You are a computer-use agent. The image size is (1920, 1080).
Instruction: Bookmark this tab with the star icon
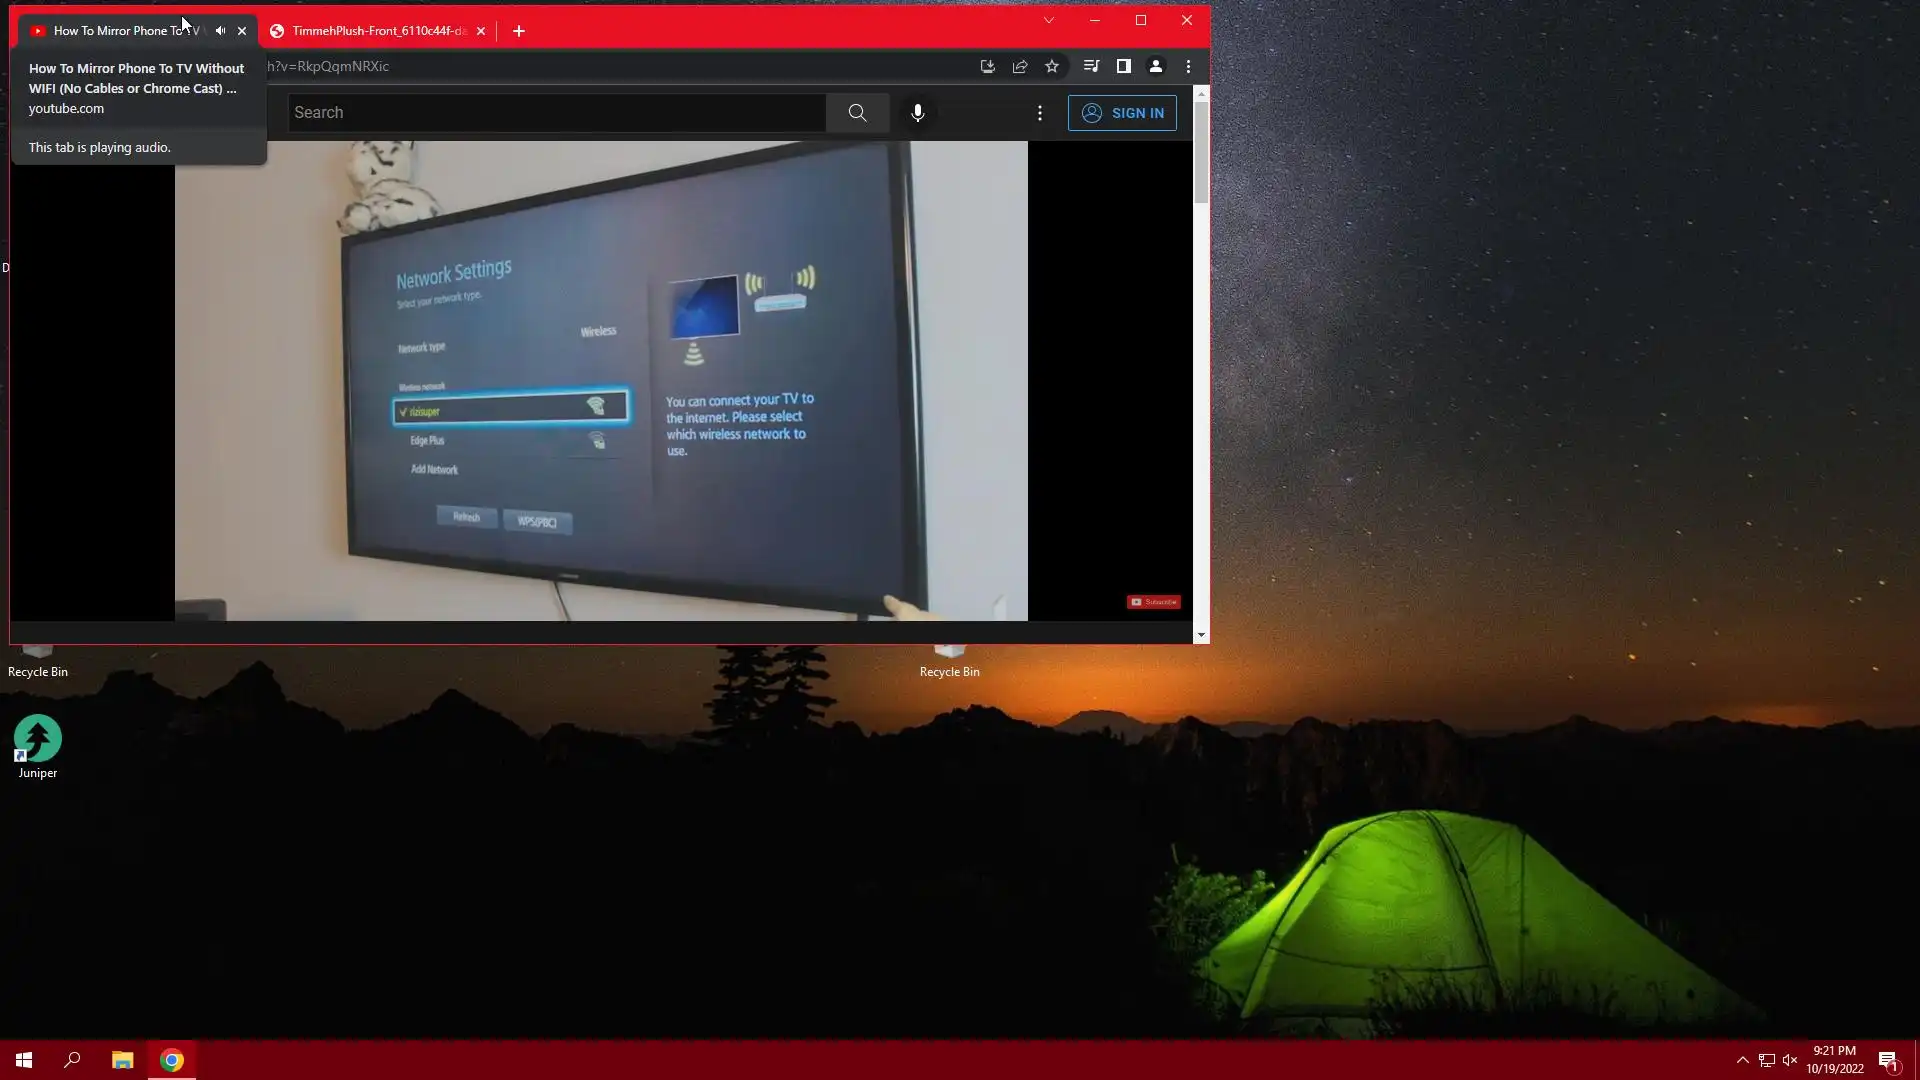1052,66
